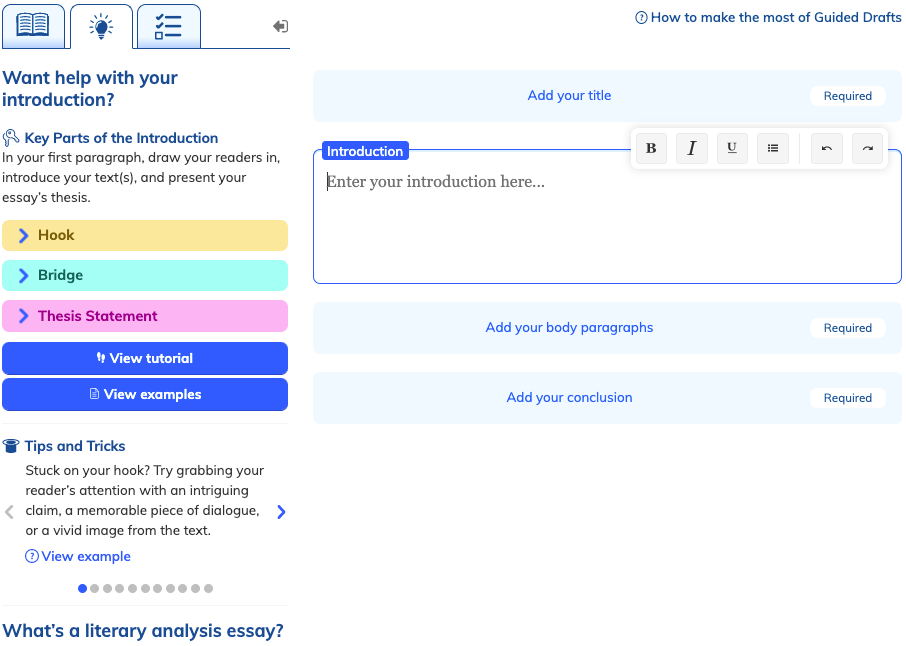This screenshot has width=906, height=646.
Task: Click Add your body paragraphs
Action: coord(569,328)
